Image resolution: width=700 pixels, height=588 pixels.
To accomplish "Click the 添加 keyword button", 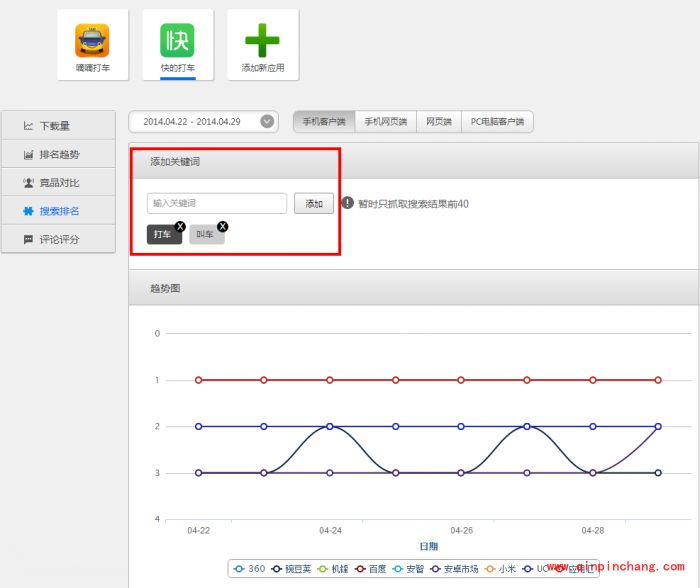I will [x=314, y=204].
